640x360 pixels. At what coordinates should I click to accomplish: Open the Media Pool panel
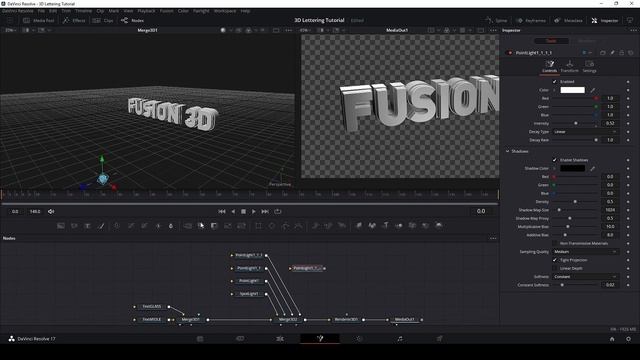tap(38, 20)
